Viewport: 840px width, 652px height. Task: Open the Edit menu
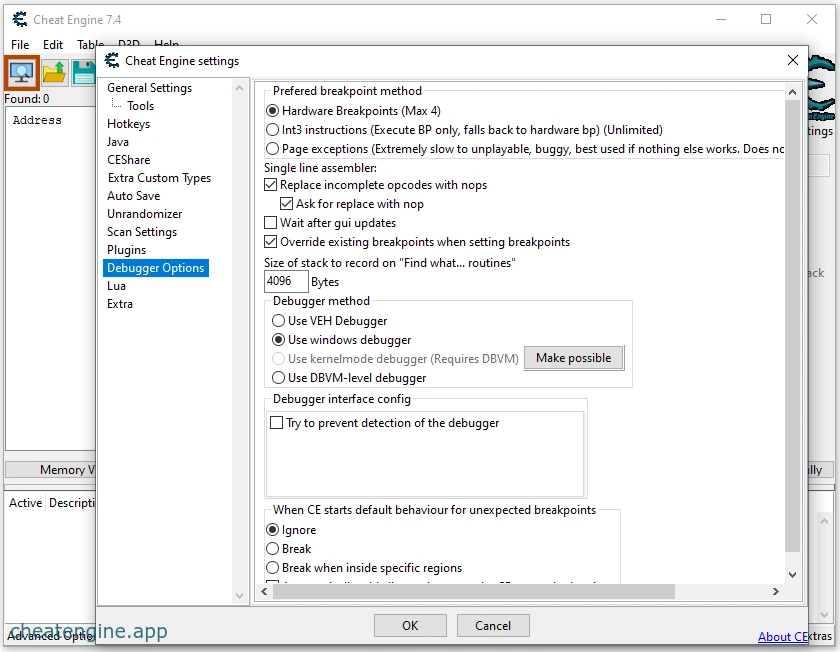point(53,44)
